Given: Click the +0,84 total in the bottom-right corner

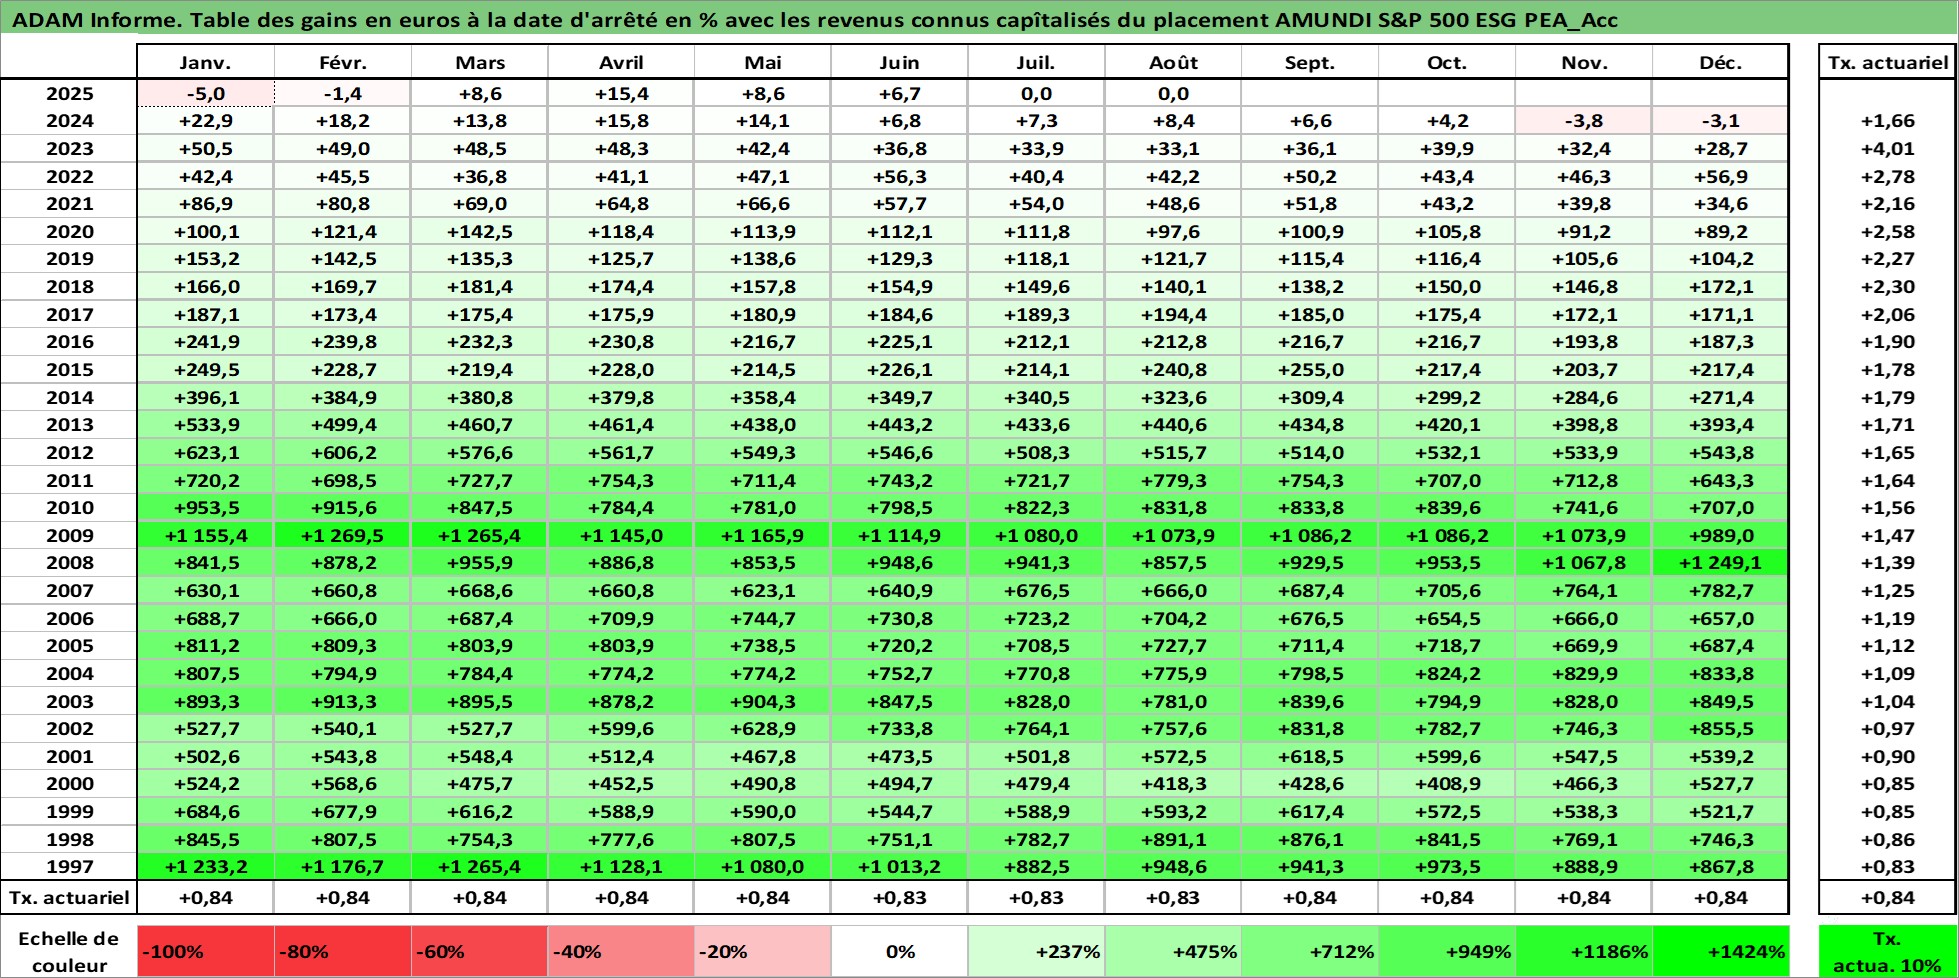Looking at the screenshot, I should tap(1887, 898).
